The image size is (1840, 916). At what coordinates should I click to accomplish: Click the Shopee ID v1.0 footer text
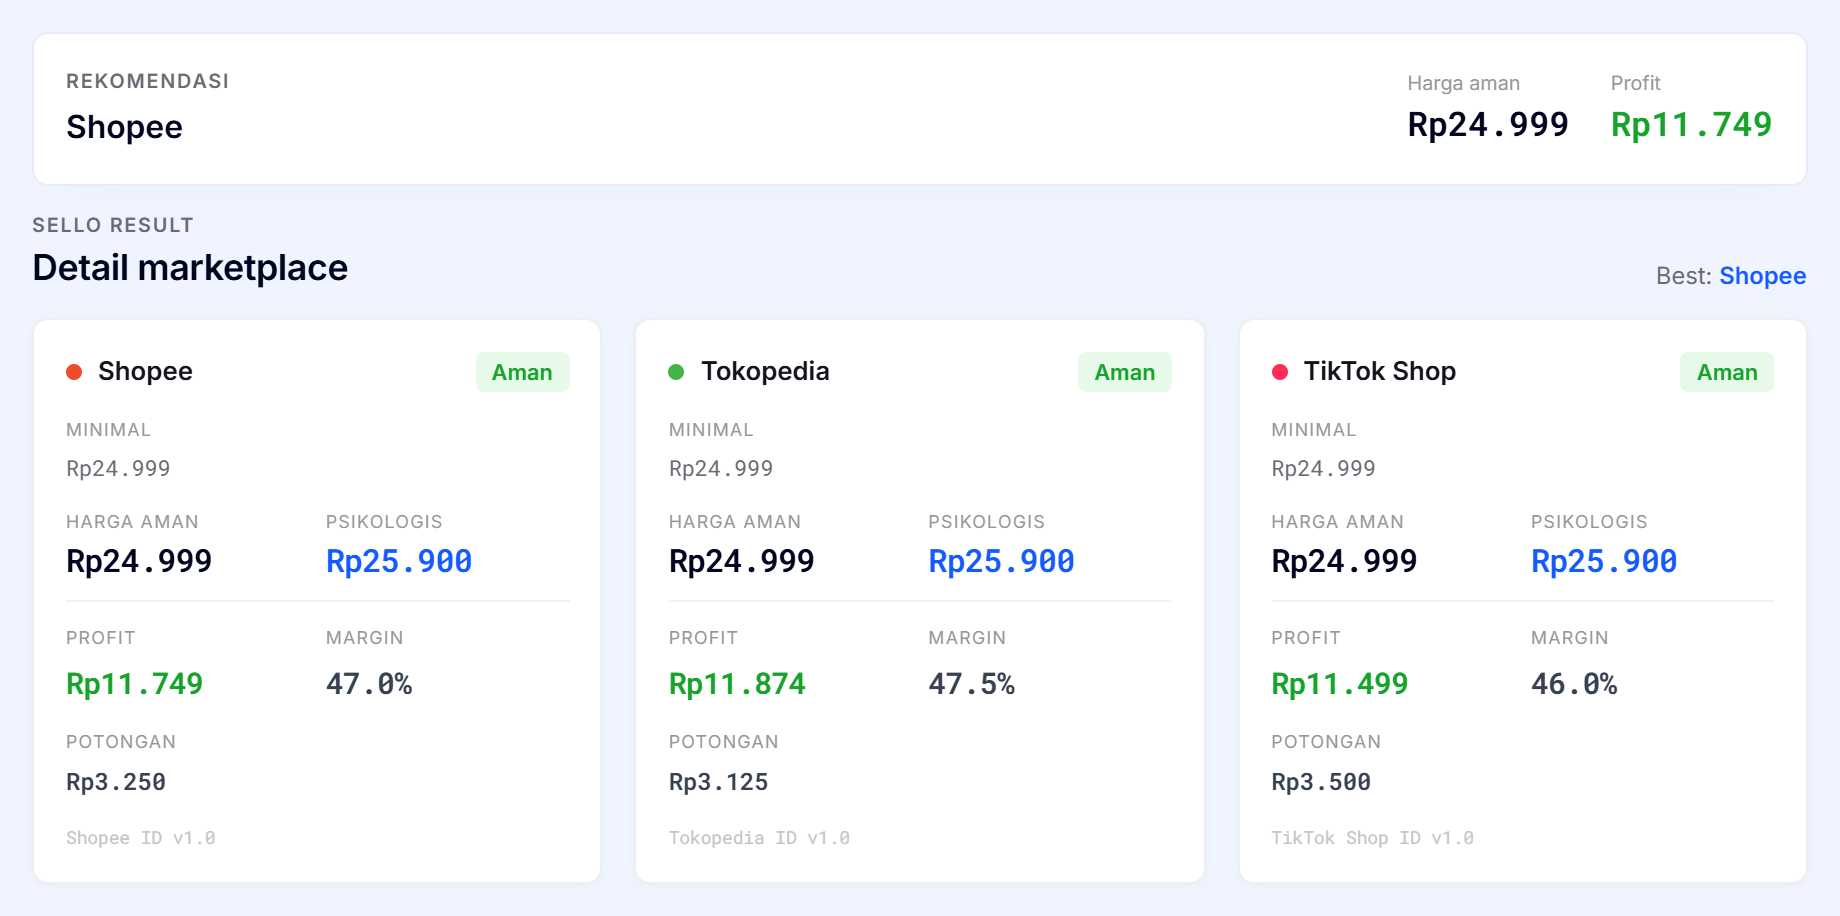141,838
